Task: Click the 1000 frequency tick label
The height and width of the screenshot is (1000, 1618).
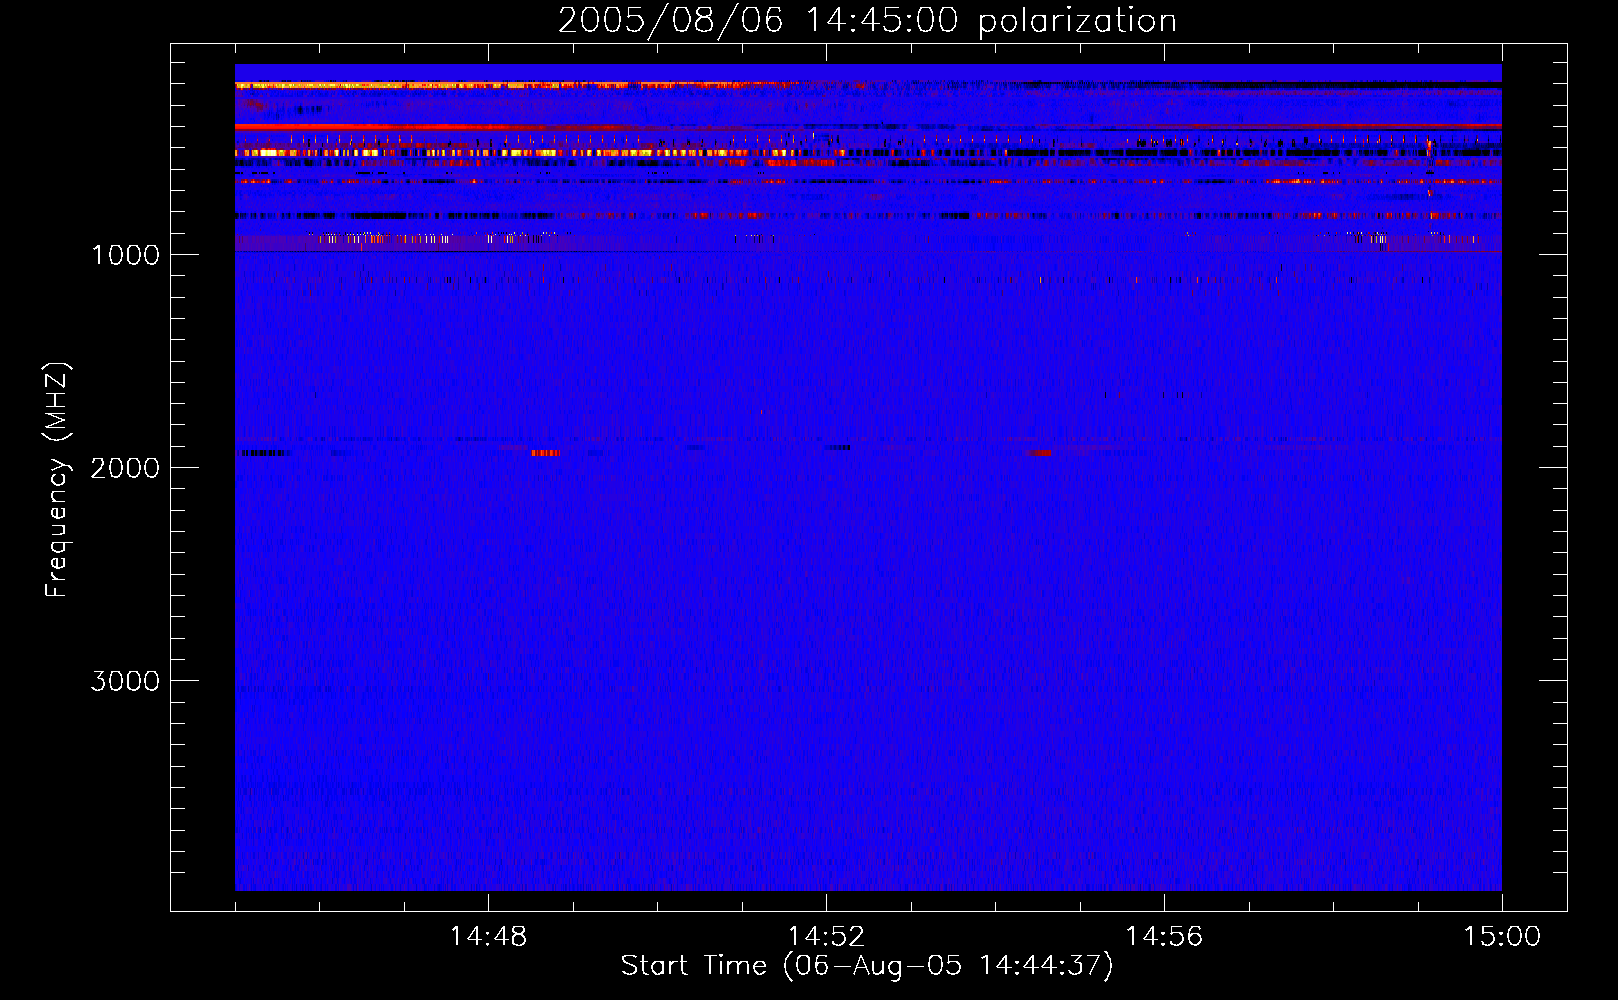Action: 126,255
